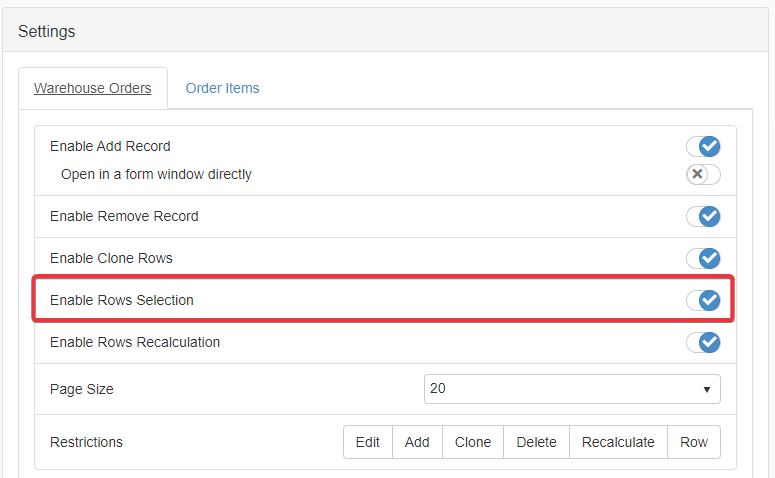Click the Page Size label

82,389
